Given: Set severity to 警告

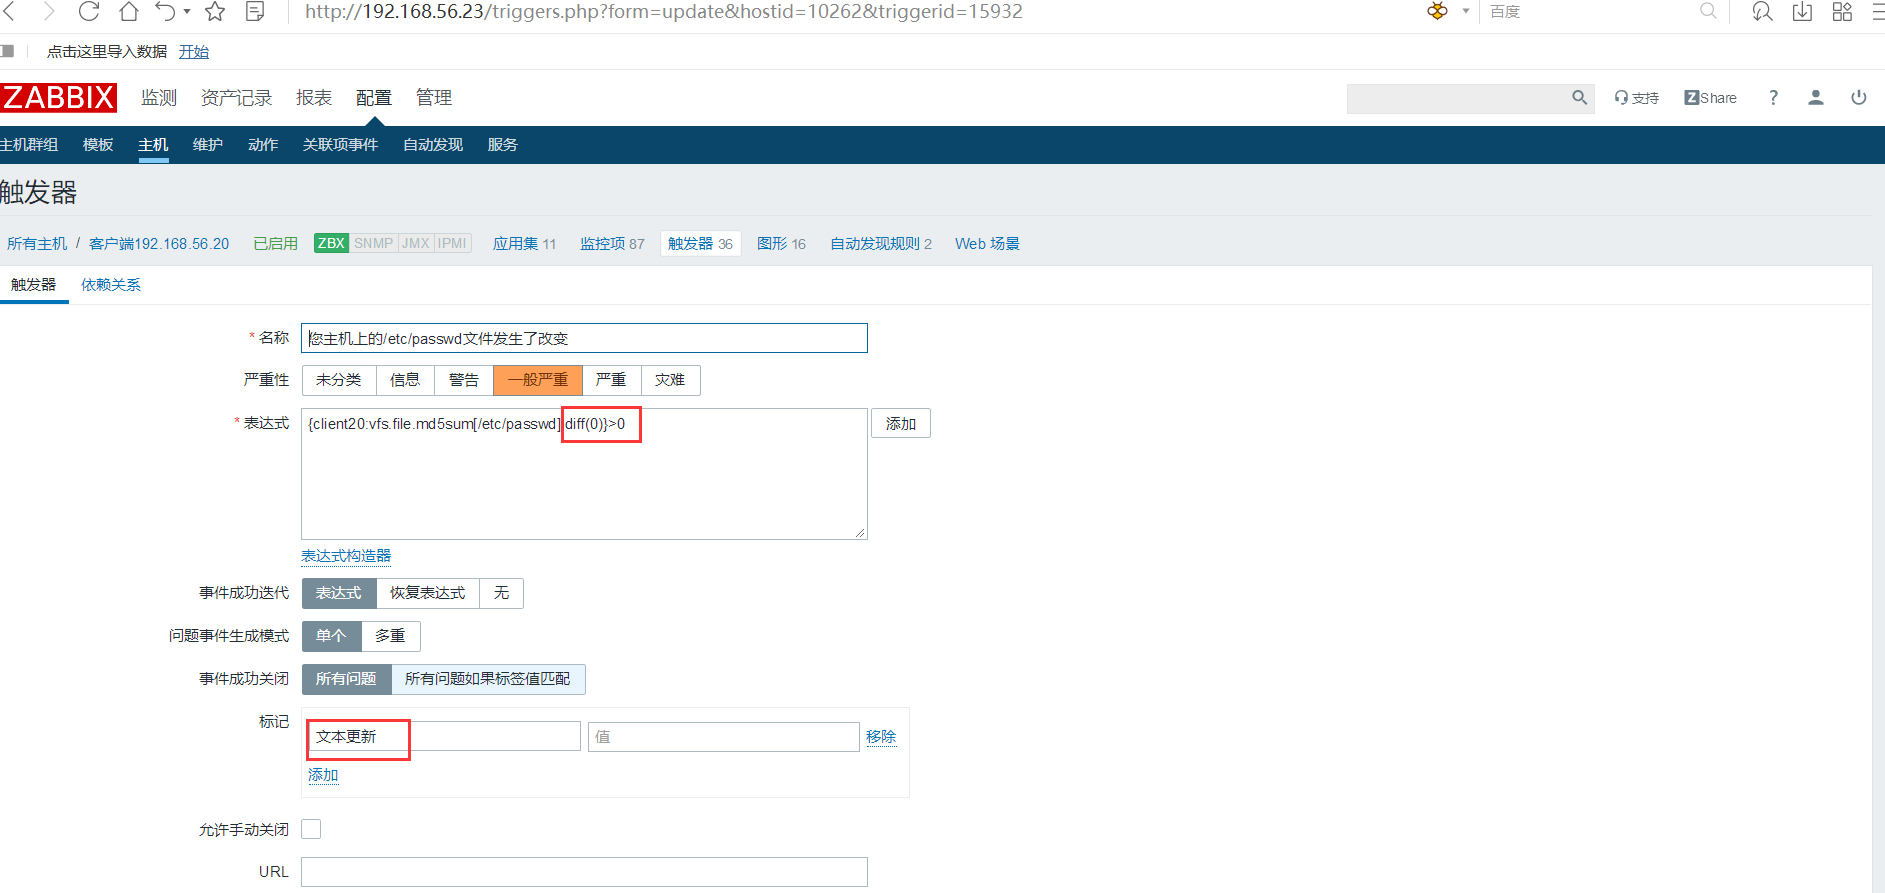Looking at the screenshot, I should [464, 380].
